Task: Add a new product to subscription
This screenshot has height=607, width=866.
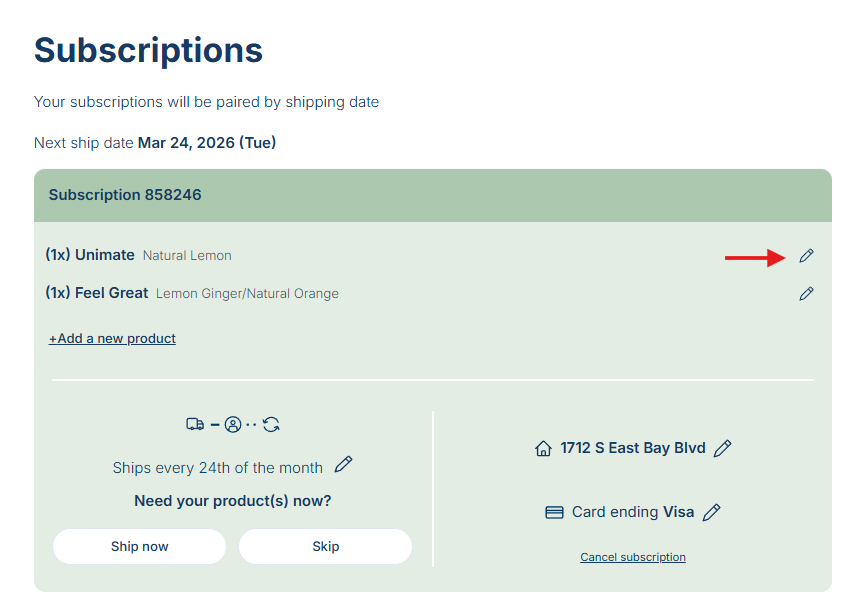Action: click(x=112, y=339)
